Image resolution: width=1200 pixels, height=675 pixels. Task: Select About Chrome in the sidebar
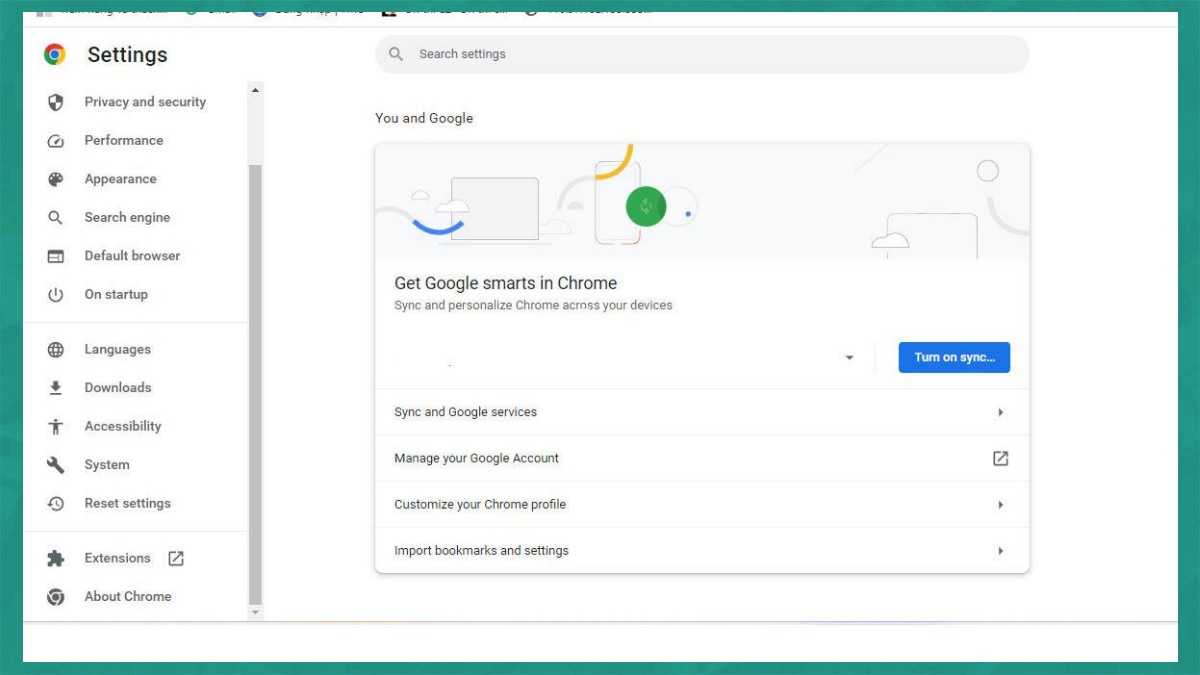127,596
